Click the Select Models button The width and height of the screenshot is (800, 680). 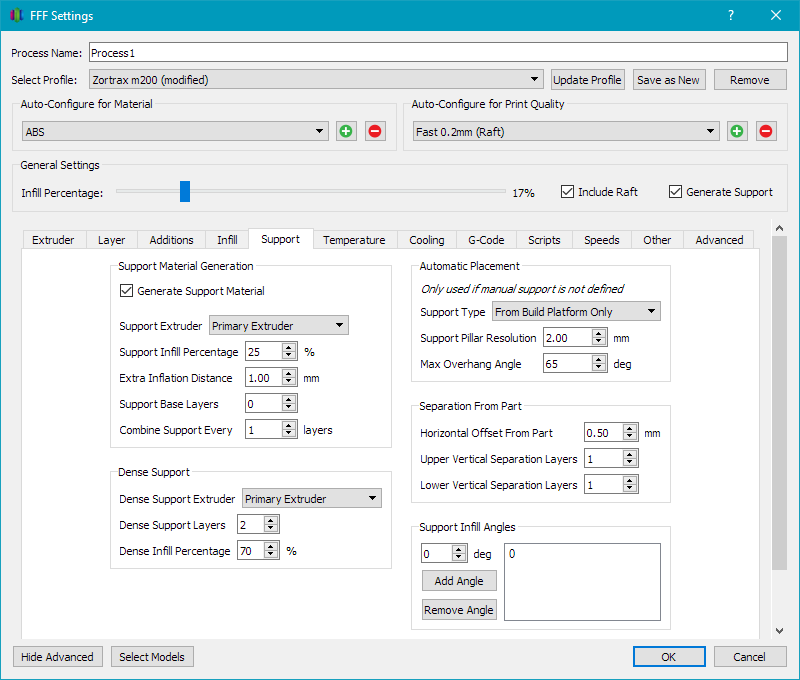click(x=152, y=657)
